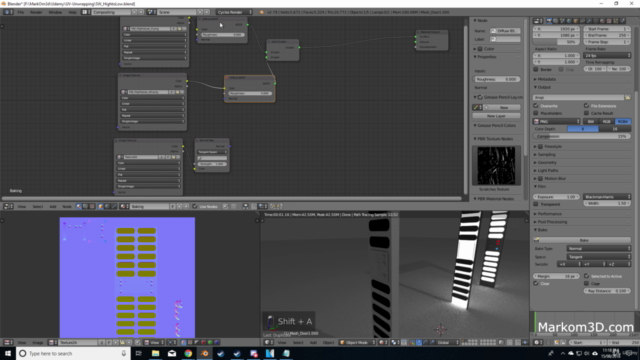
Task: Expand the Post Processing panel
Action: point(551,222)
